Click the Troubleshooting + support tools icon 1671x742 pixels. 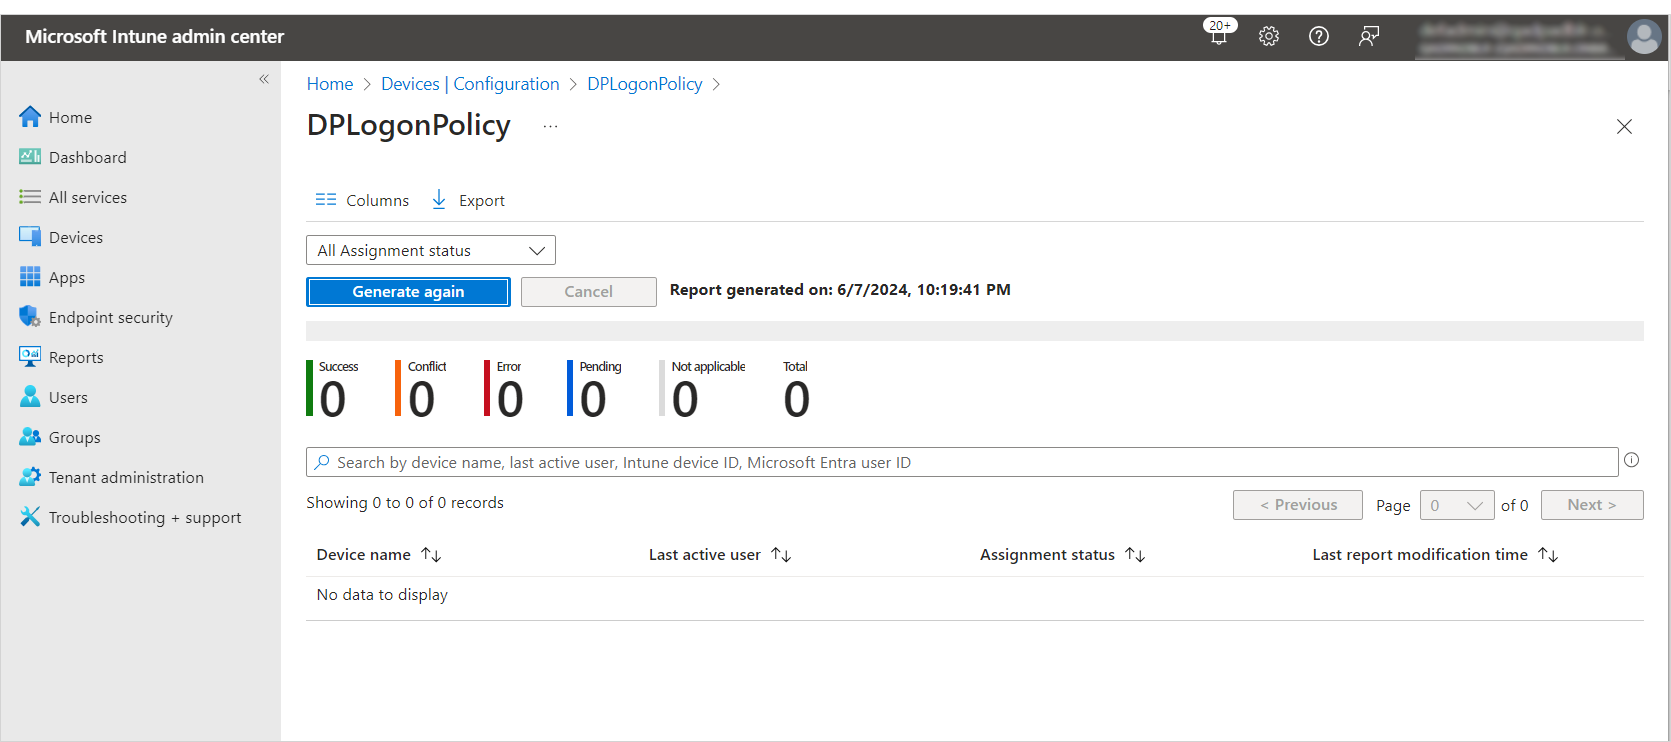[30, 517]
